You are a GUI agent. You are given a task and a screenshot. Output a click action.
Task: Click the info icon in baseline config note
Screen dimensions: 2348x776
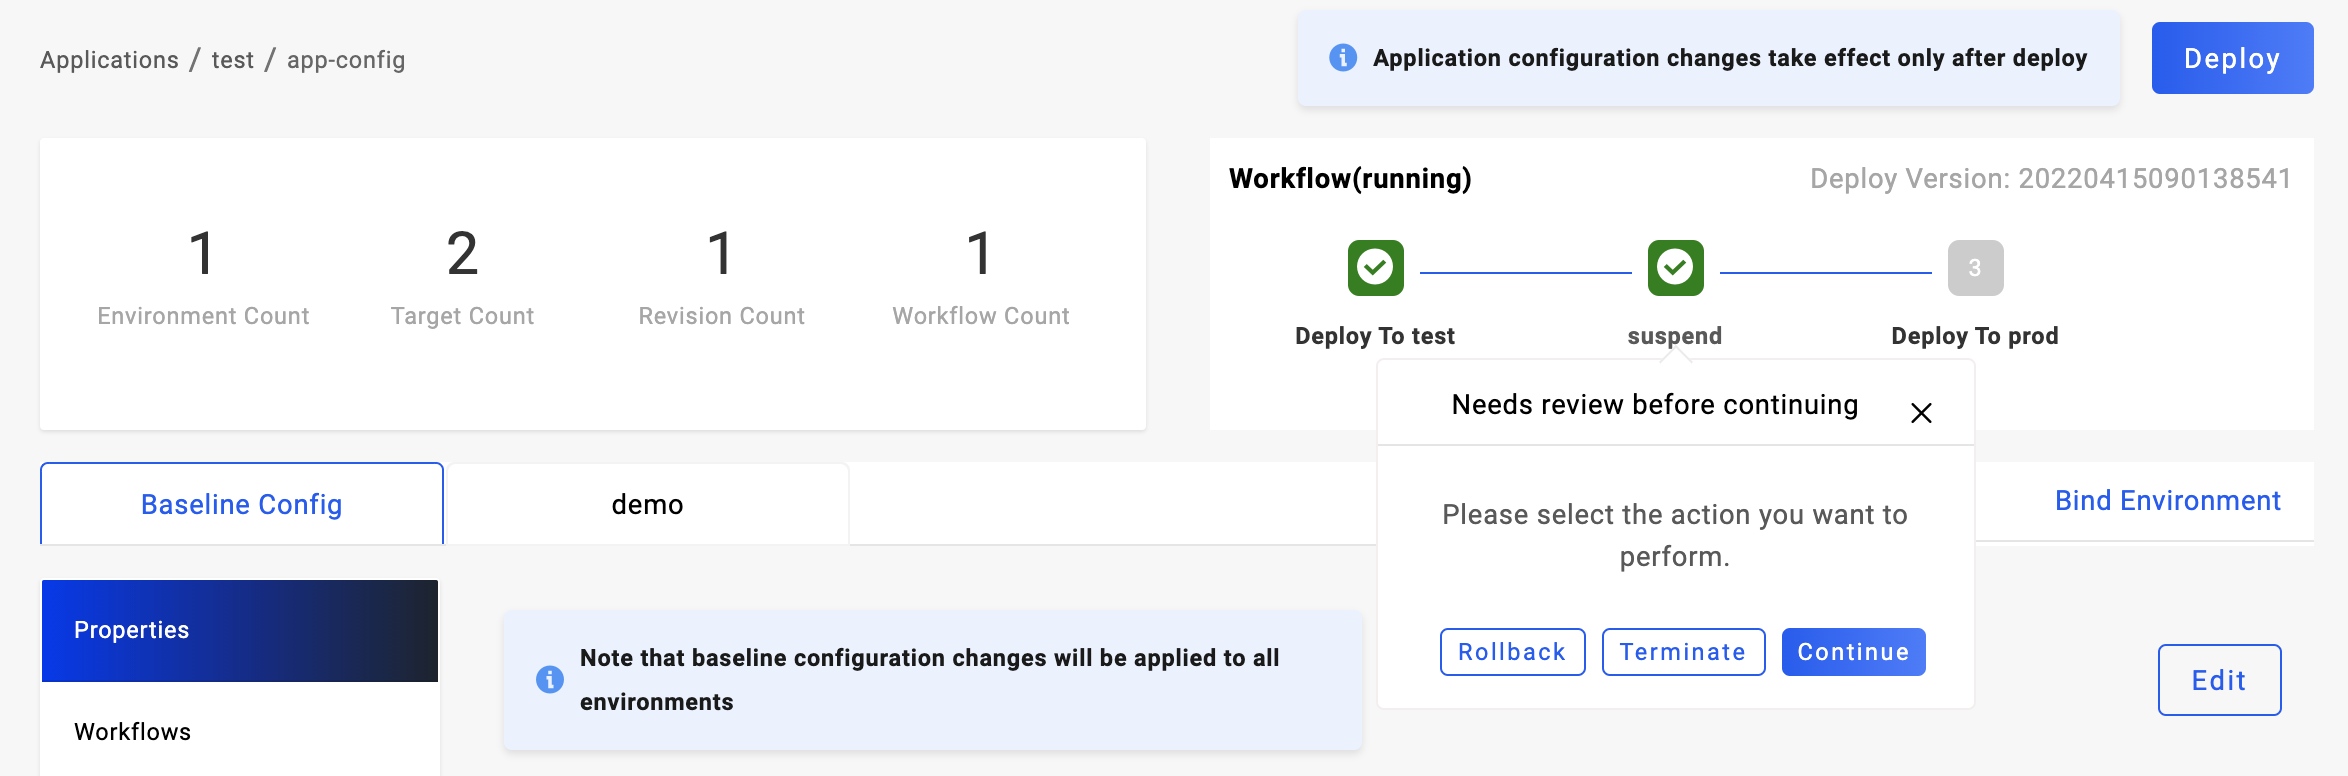point(550,680)
